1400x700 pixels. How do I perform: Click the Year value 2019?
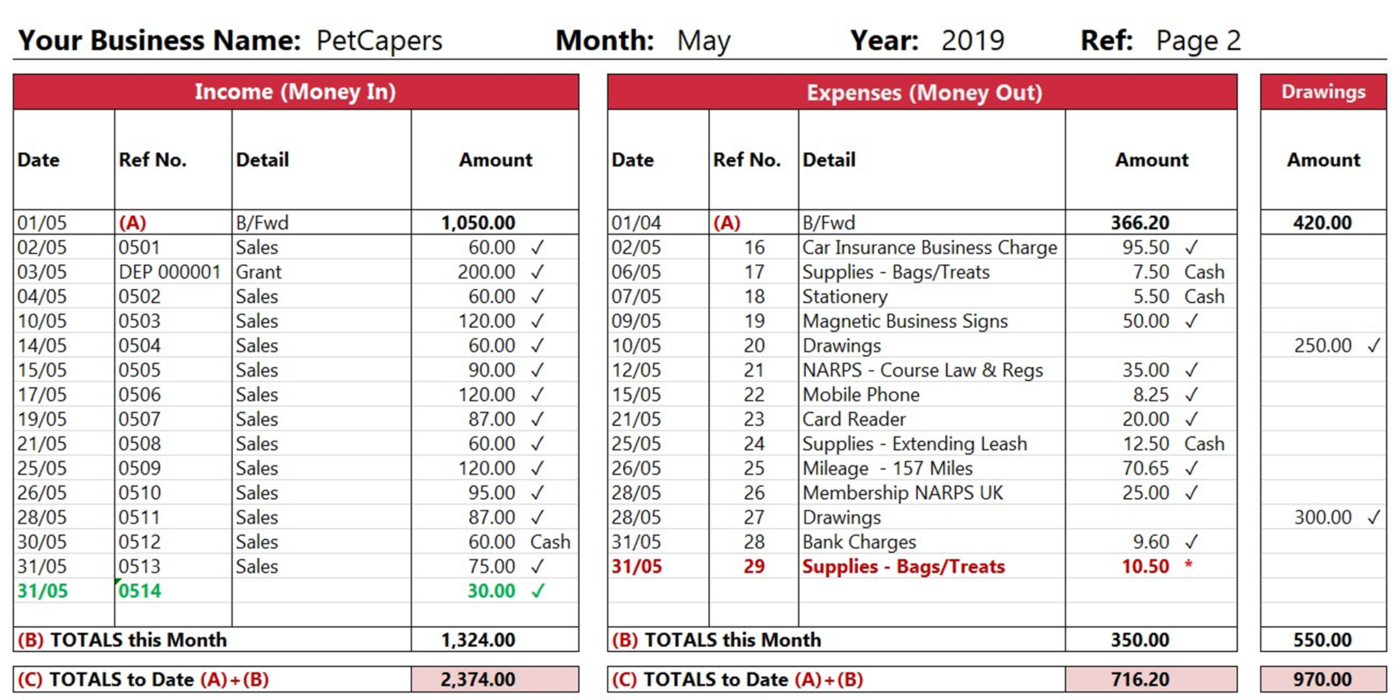tap(972, 41)
